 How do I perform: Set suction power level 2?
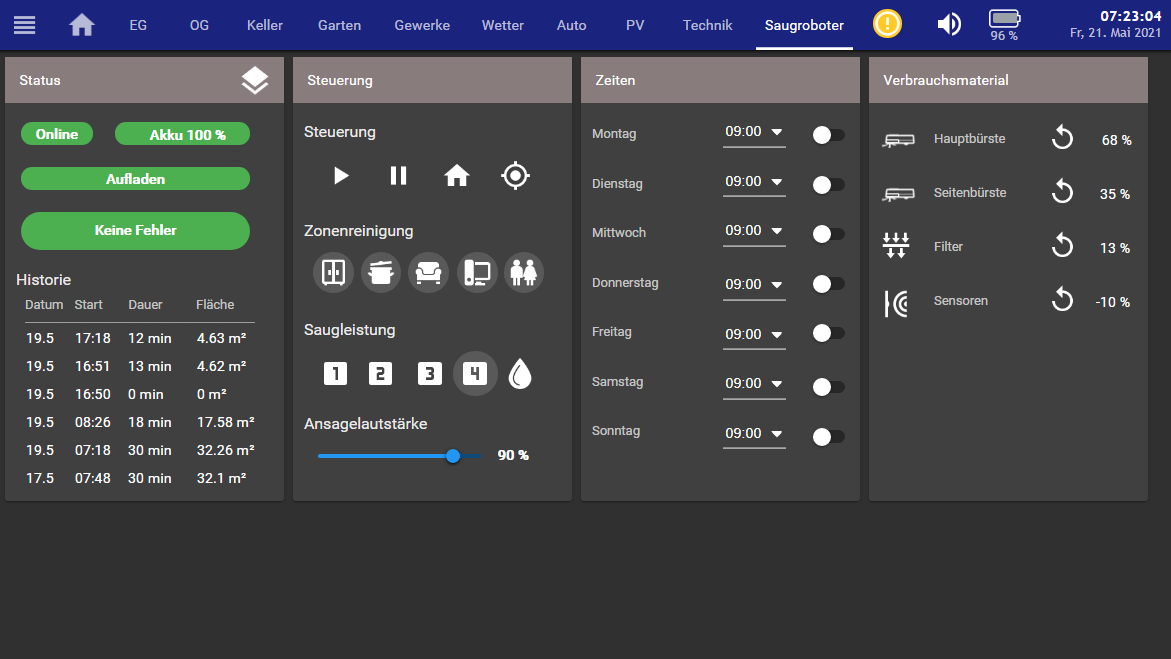point(380,374)
